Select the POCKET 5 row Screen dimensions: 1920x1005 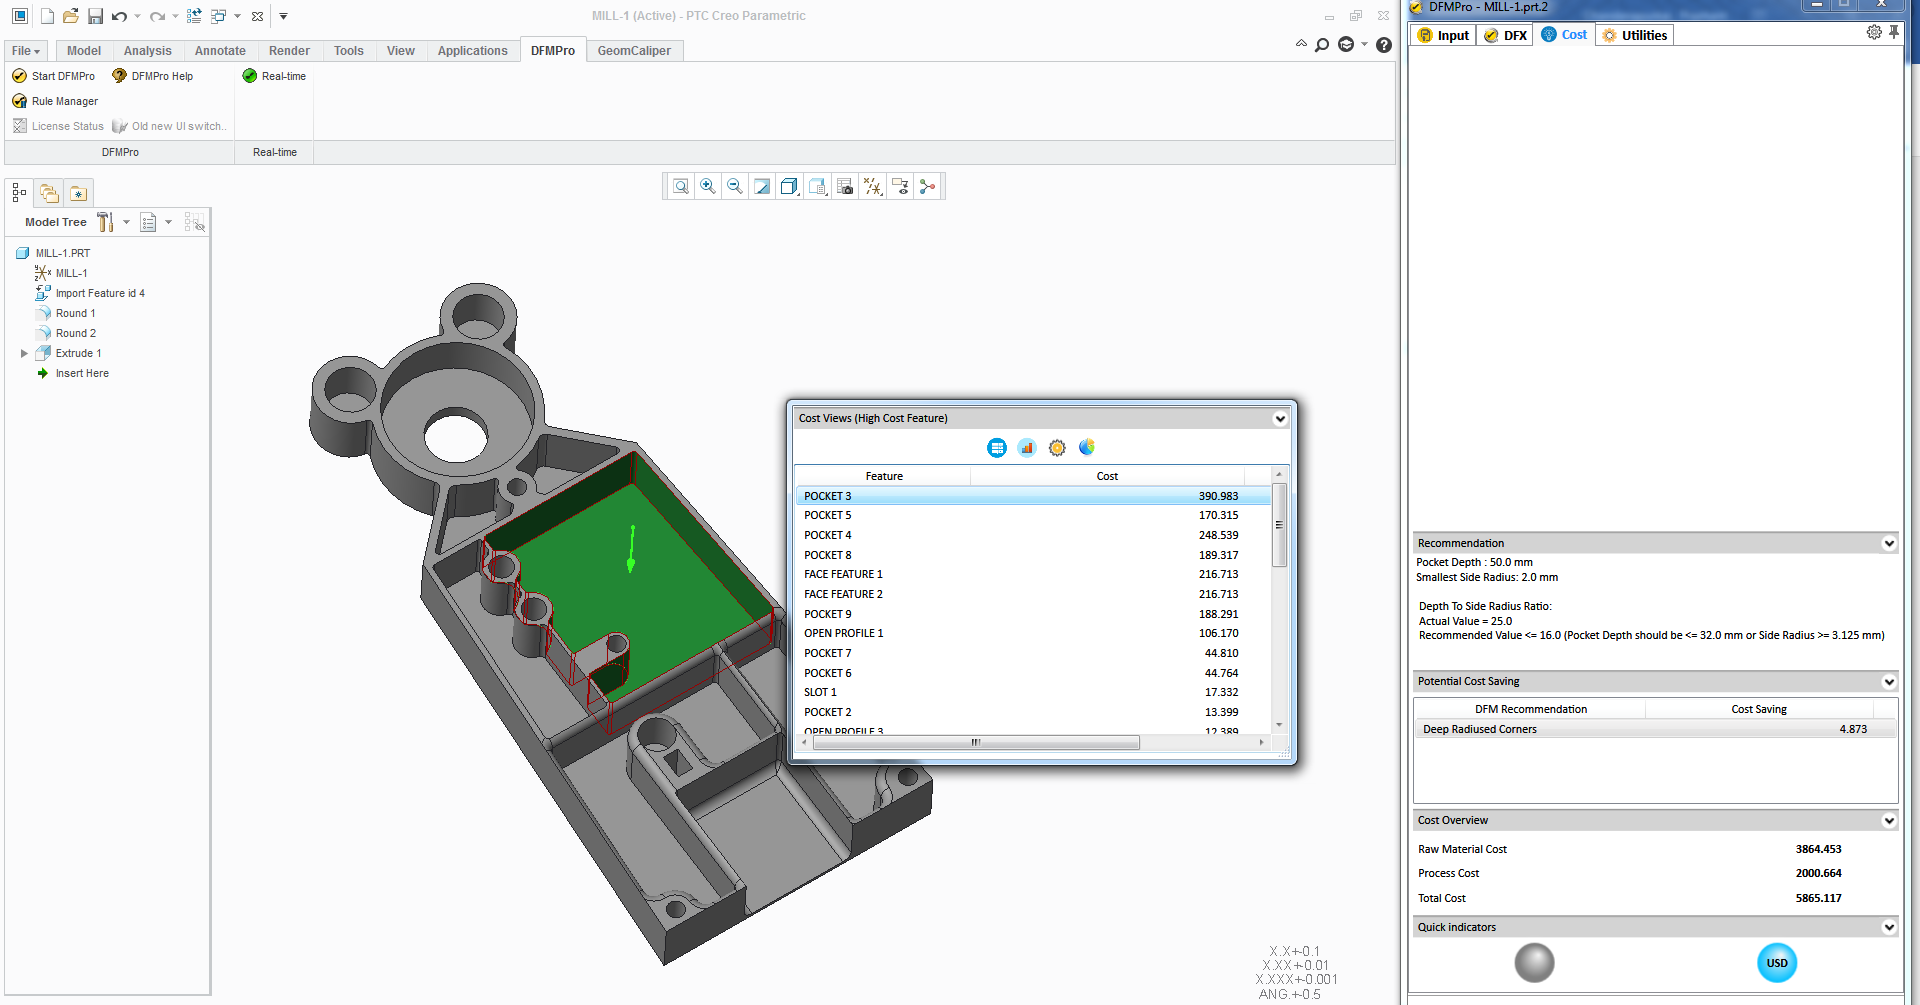coord(1033,516)
